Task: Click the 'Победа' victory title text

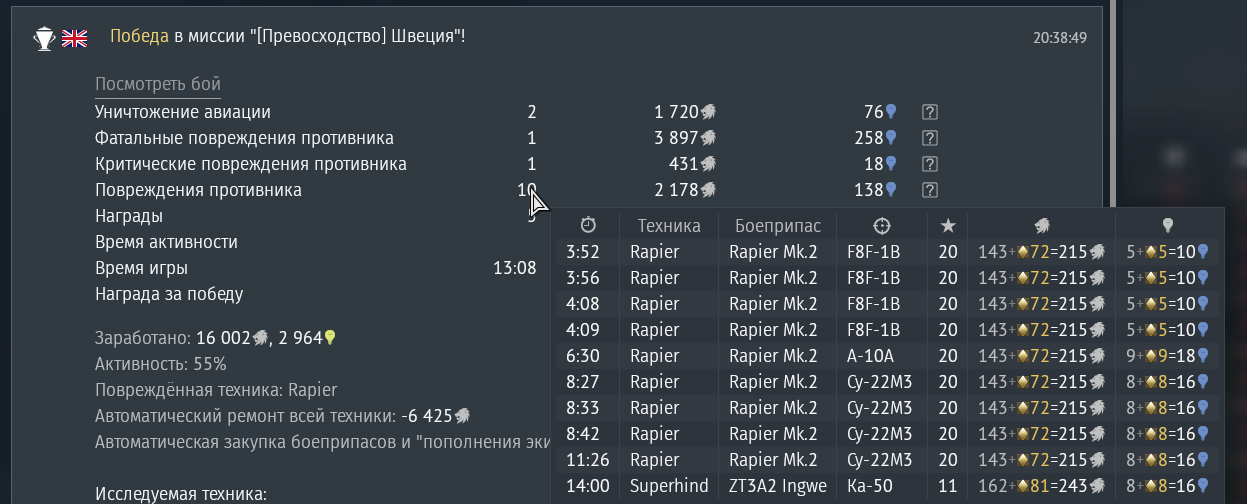Action: point(139,37)
